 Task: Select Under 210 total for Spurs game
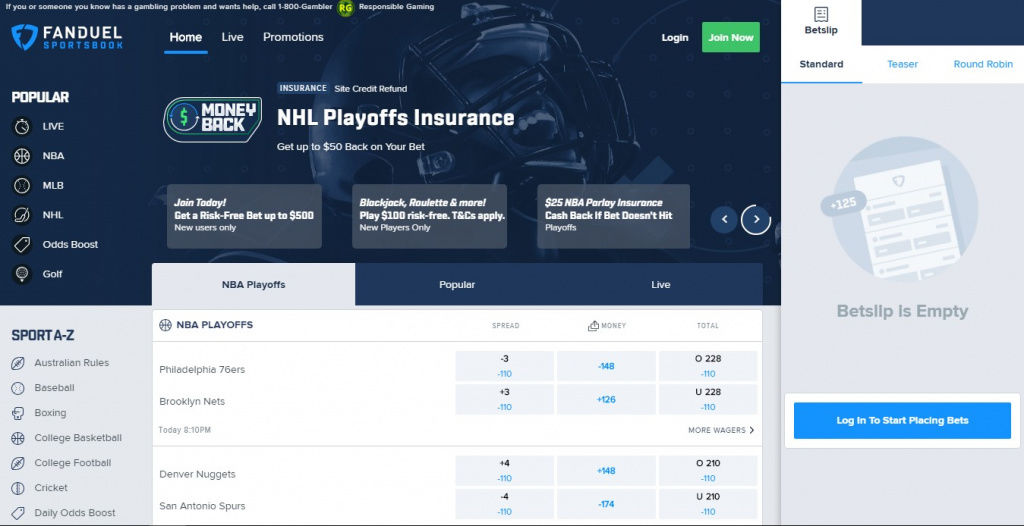708,504
